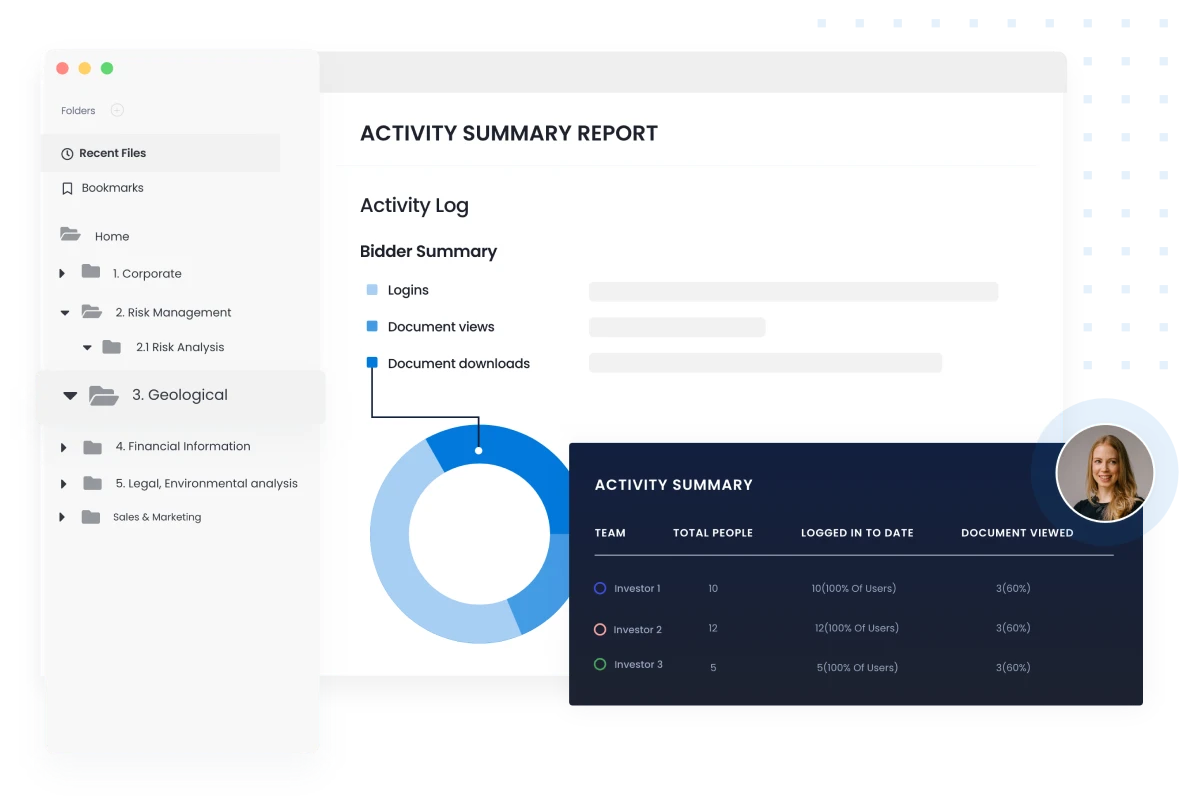Screen dimensions: 1186x800
Task: Click the DOCUMENT VIEWED column header
Action: point(1017,533)
